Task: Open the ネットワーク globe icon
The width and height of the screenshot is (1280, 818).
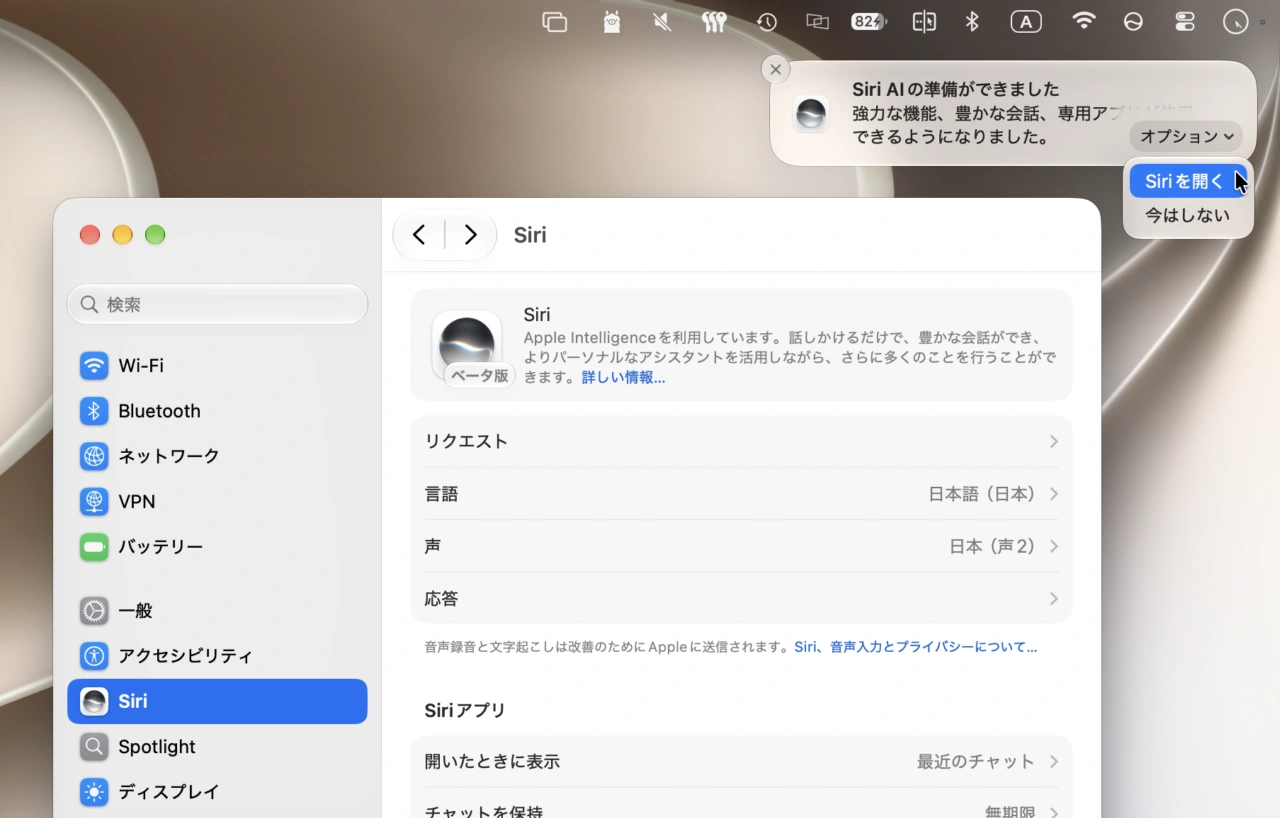Action: tap(94, 456)
